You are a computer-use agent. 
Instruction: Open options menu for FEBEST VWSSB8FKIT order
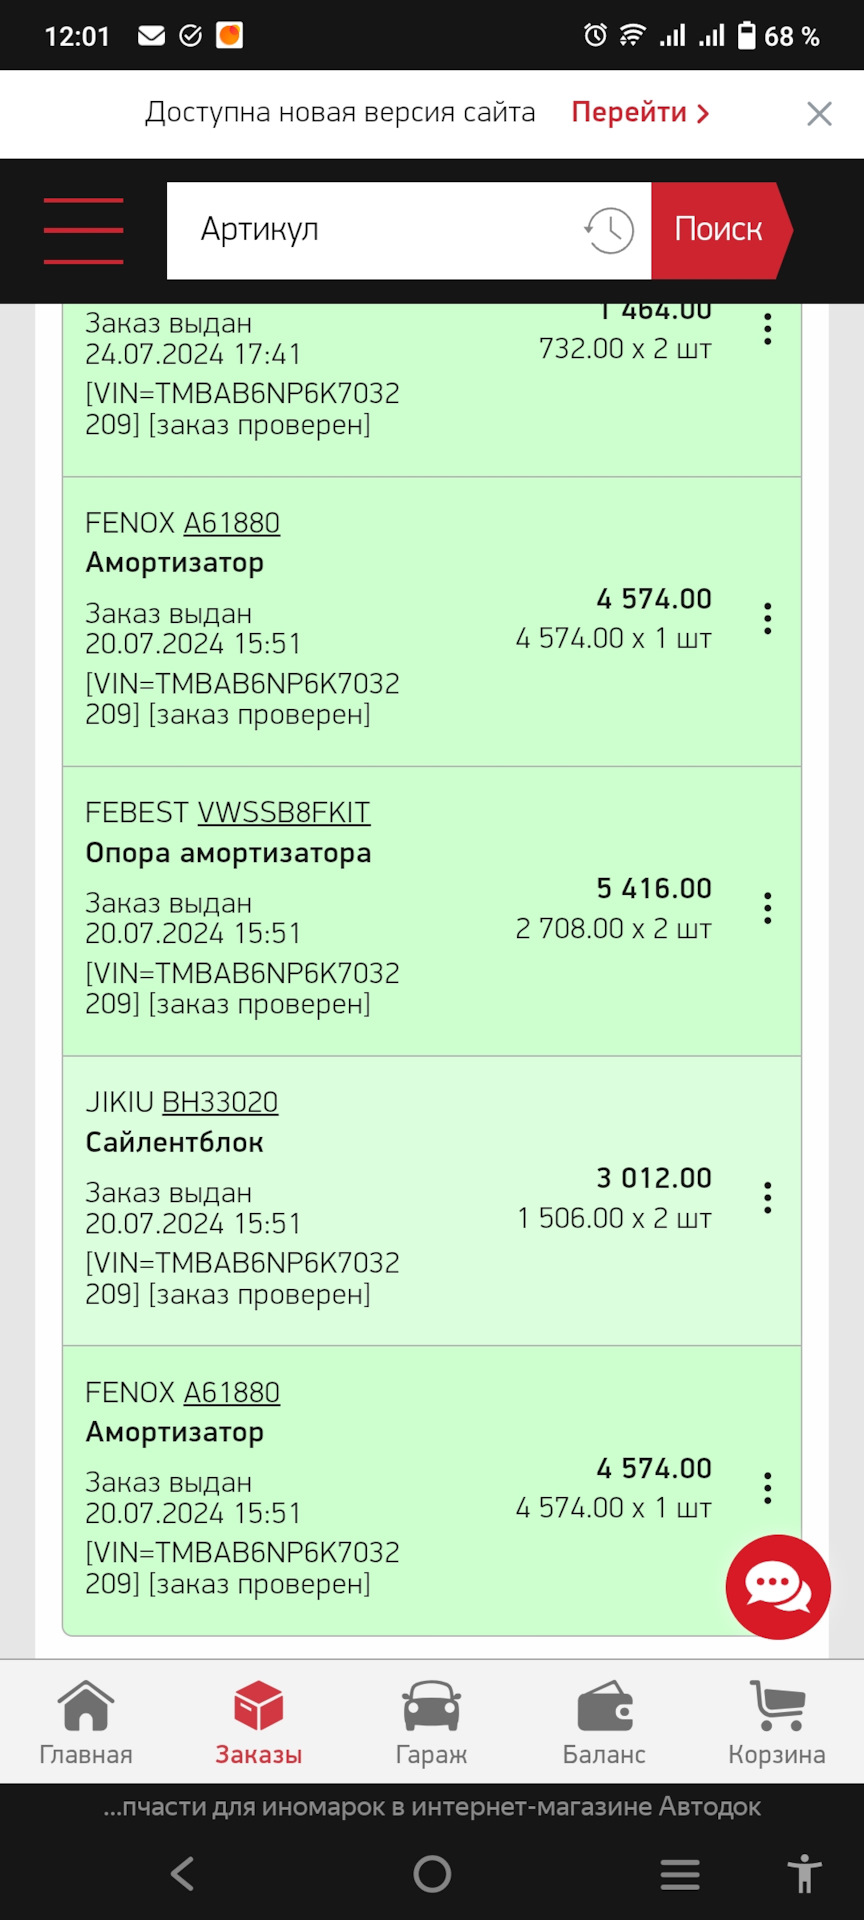[767, 908]
